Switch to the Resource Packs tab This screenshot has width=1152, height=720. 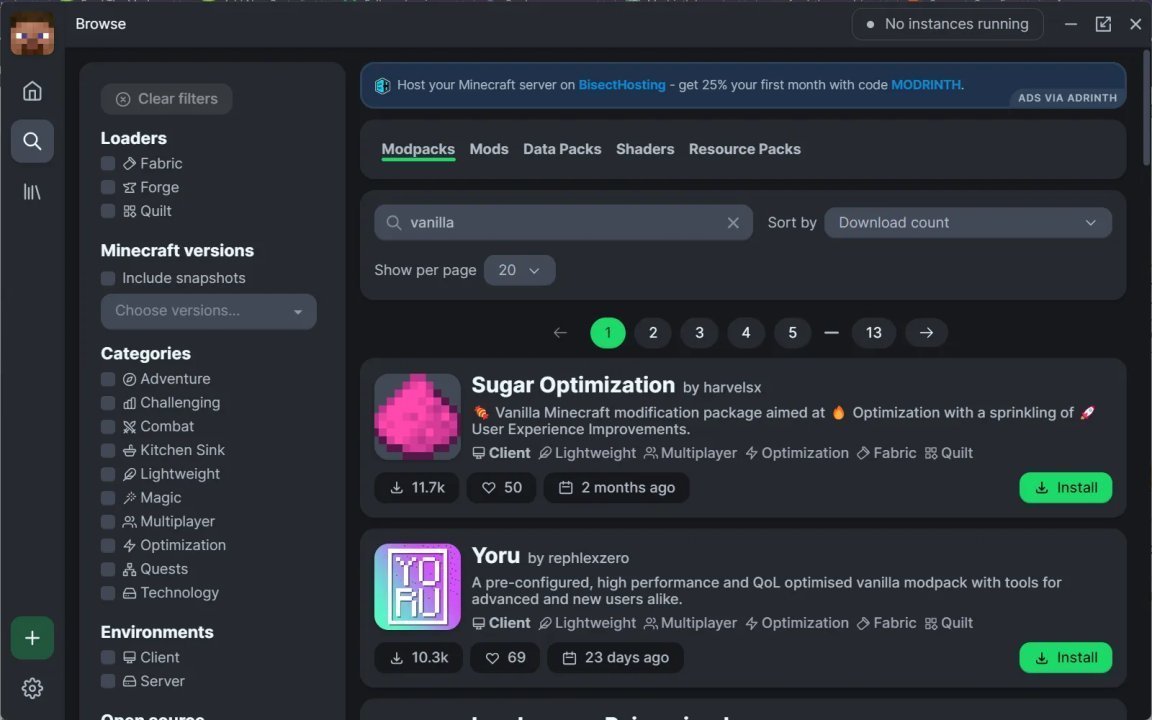click(744, 149)
